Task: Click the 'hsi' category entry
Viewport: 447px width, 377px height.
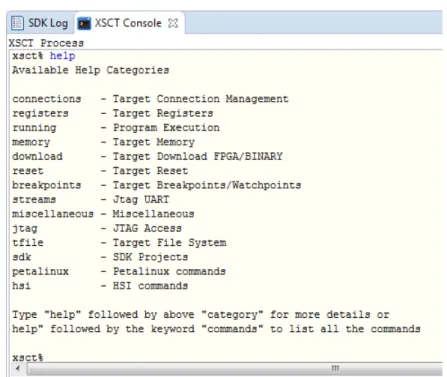Action: tap(21, 286)
